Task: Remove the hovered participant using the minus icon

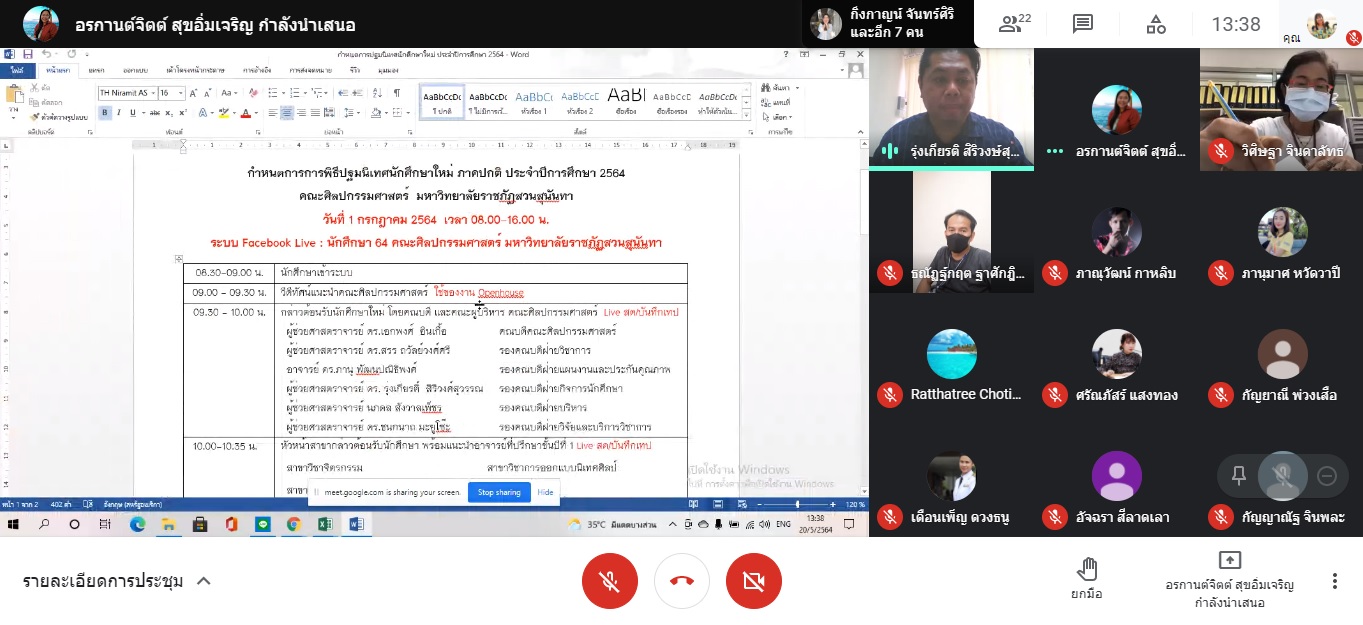Action: [1327, 476]
